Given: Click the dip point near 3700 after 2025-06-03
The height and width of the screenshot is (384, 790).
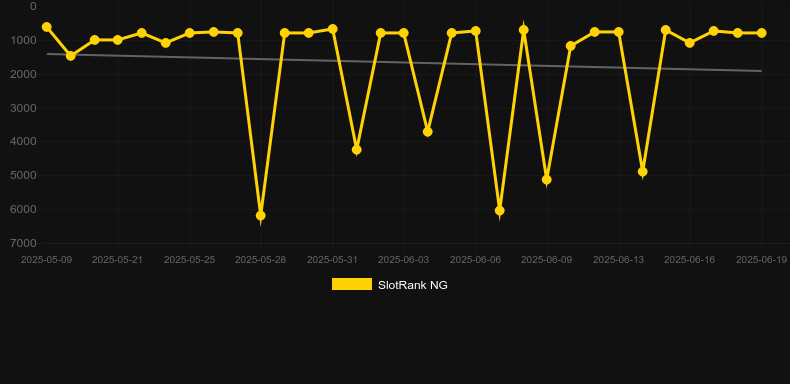Looking at the screenshot, I should click(x=428, y=132).
